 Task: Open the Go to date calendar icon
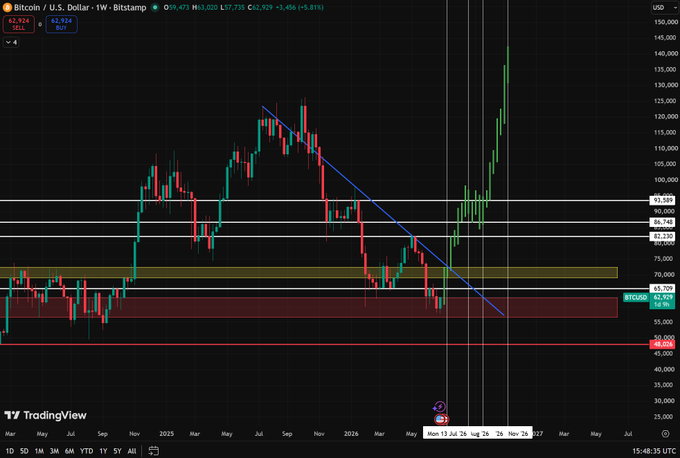click(x=154, y=451)
